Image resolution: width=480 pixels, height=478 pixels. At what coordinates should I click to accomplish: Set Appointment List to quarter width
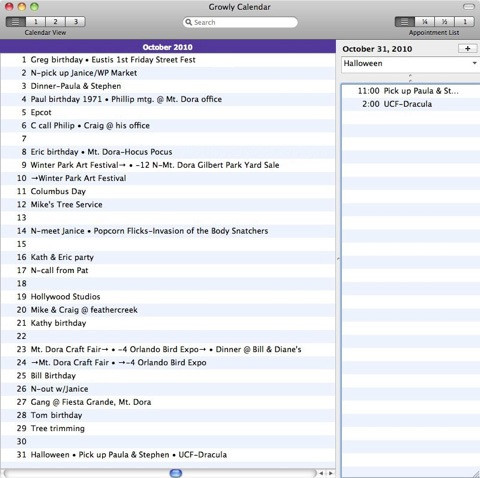425,22
